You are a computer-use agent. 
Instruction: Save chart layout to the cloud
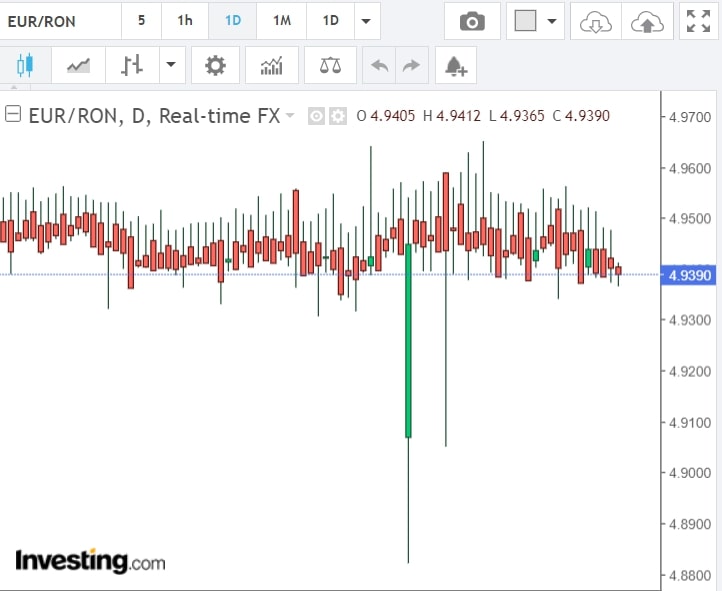click(x=647, y=21)
